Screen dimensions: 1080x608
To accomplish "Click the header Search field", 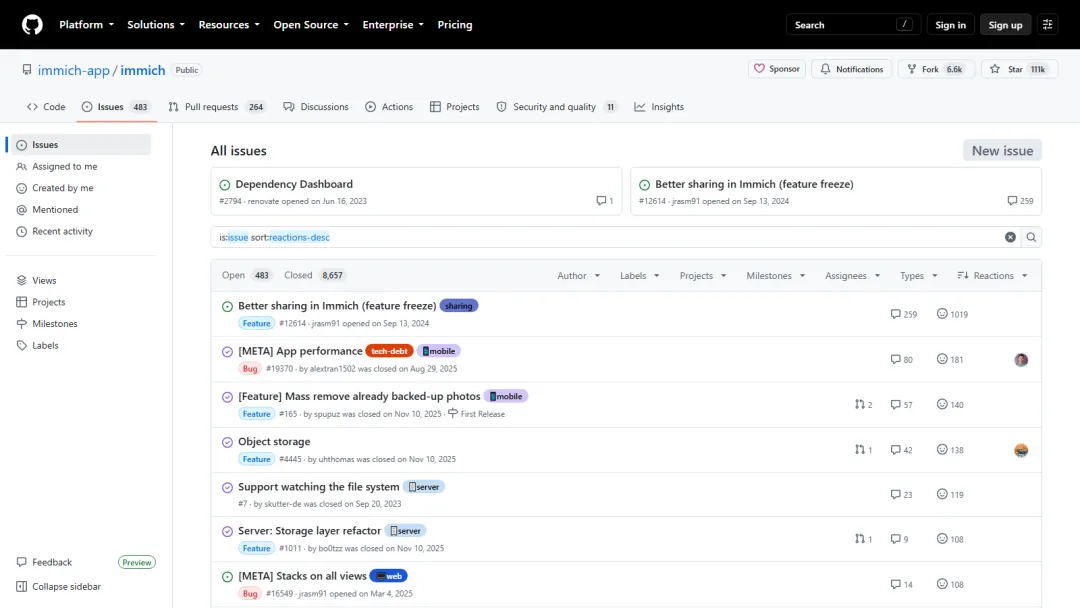I will pyautogui.click(x=853, y=25).
